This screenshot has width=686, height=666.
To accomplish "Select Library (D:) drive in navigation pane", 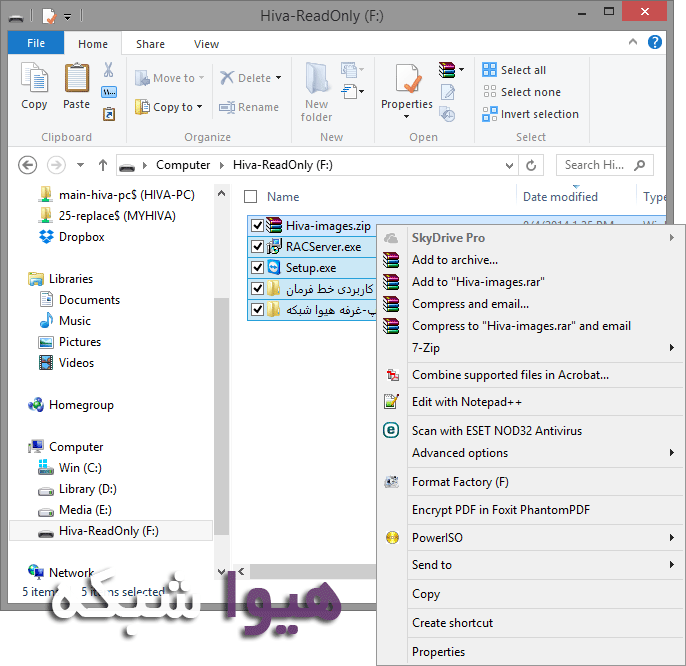I will [89, 489].
